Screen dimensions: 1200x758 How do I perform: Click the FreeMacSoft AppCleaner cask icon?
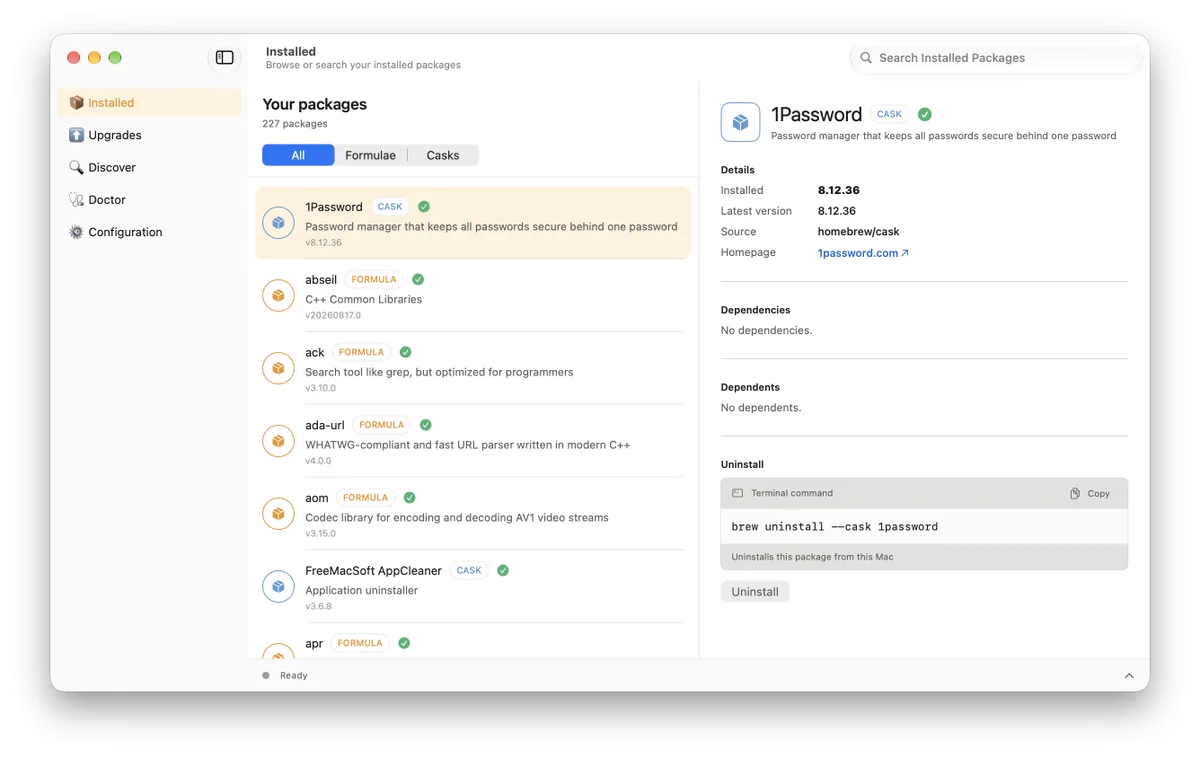278,587
